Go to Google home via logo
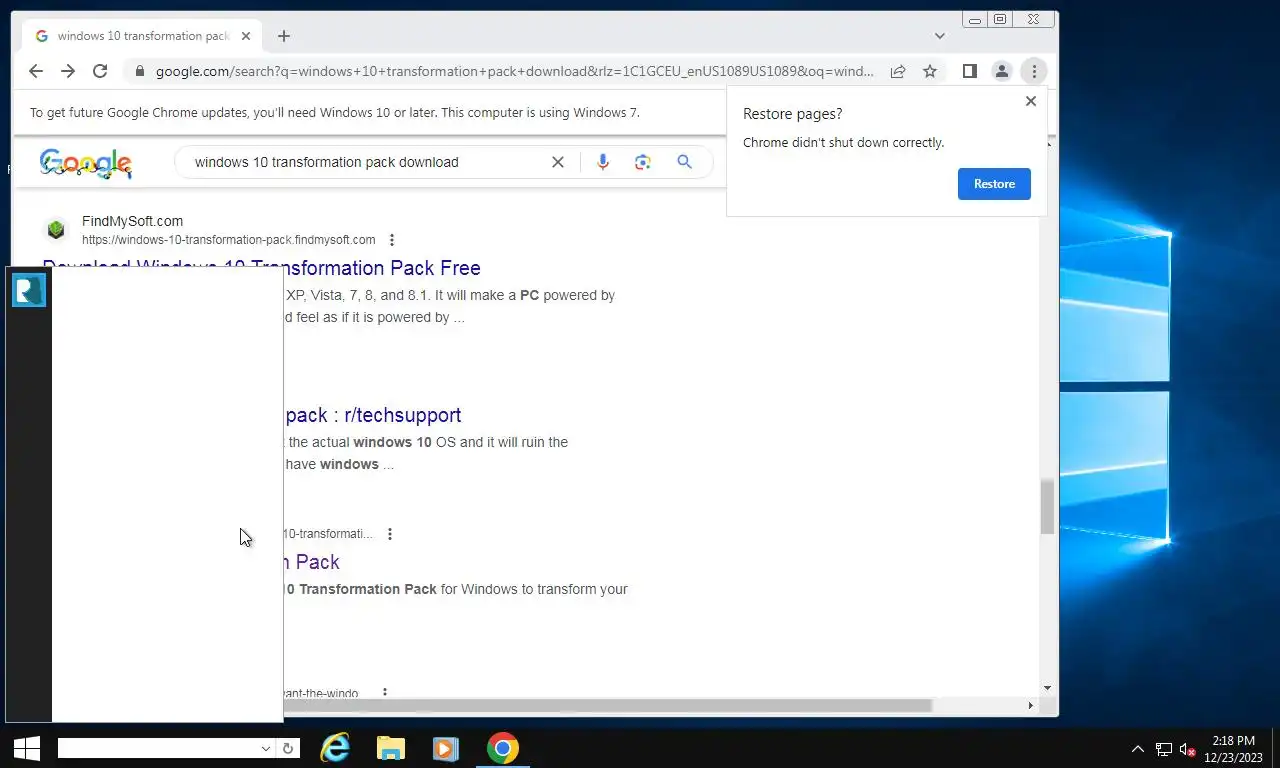Viewport: 1280px width, 768px height. click(x=86, y=163)
